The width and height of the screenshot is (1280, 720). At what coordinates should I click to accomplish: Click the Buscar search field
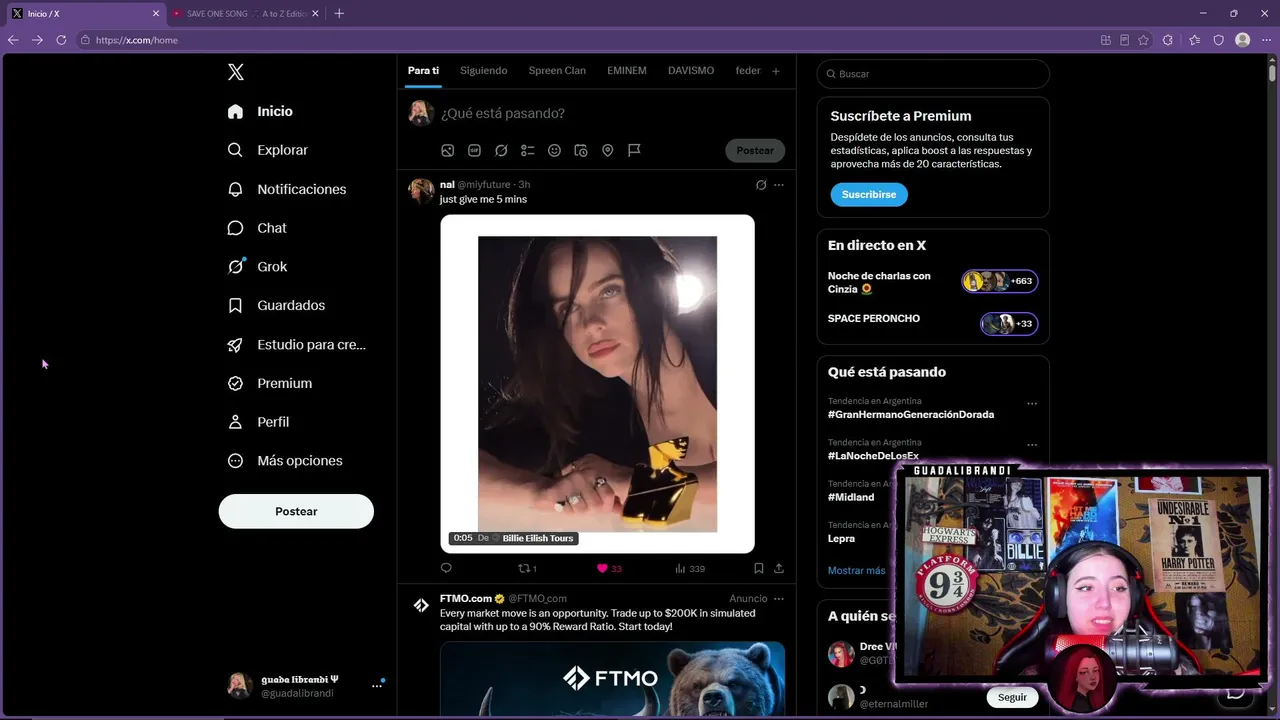click(933, 74)
